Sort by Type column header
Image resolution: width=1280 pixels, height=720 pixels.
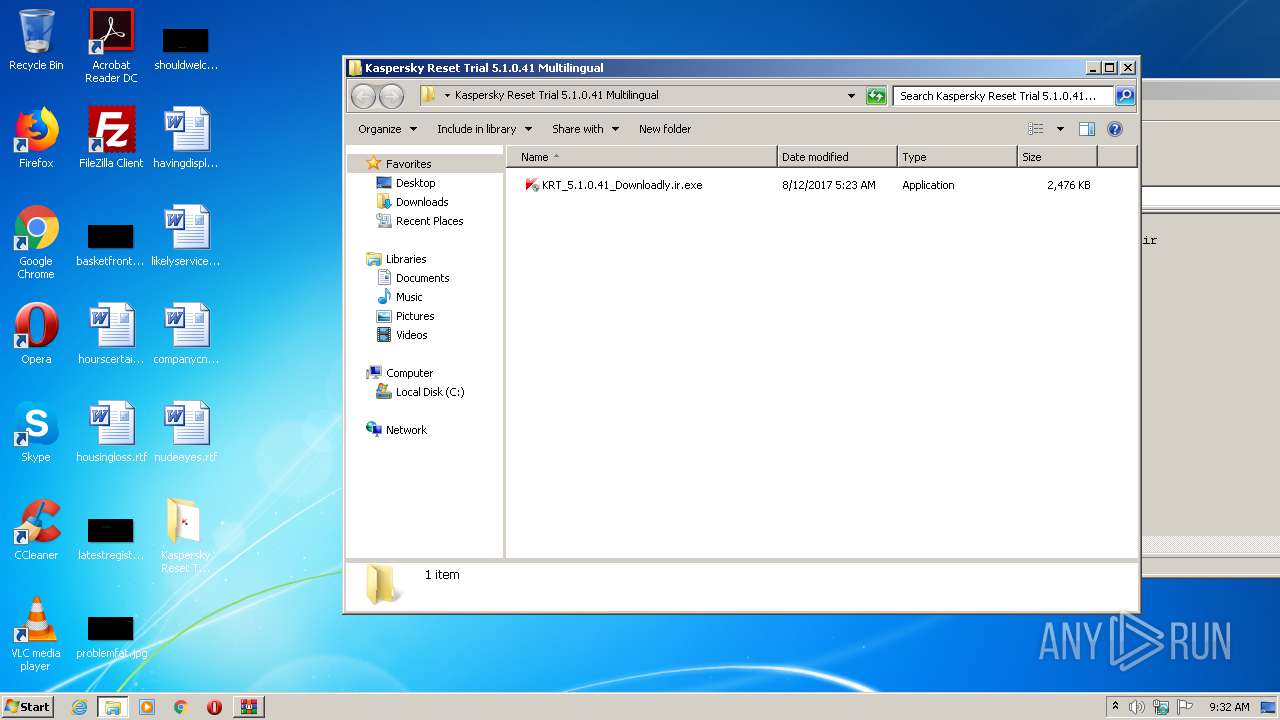point(957,157)
